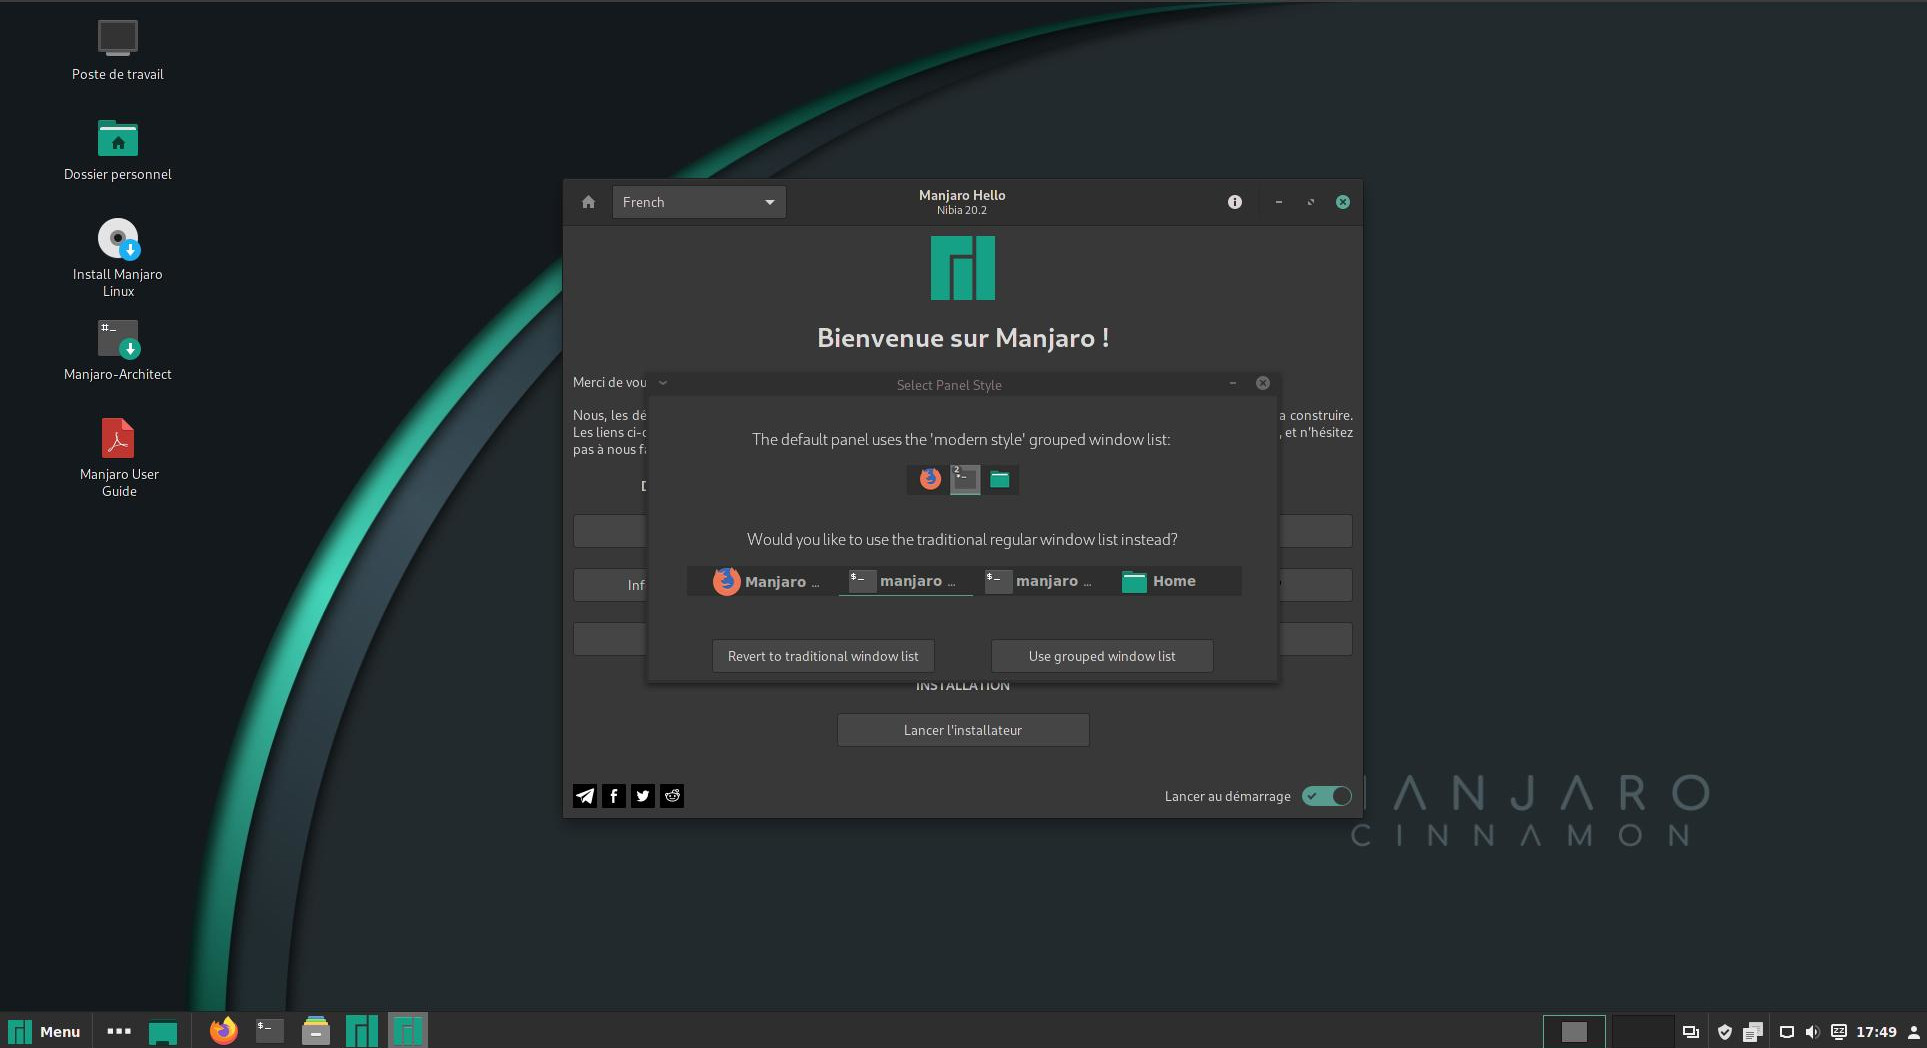Open the user account applet
The height and width of the screenshot is (1048, 1927).
[x=1914, y=1032]
